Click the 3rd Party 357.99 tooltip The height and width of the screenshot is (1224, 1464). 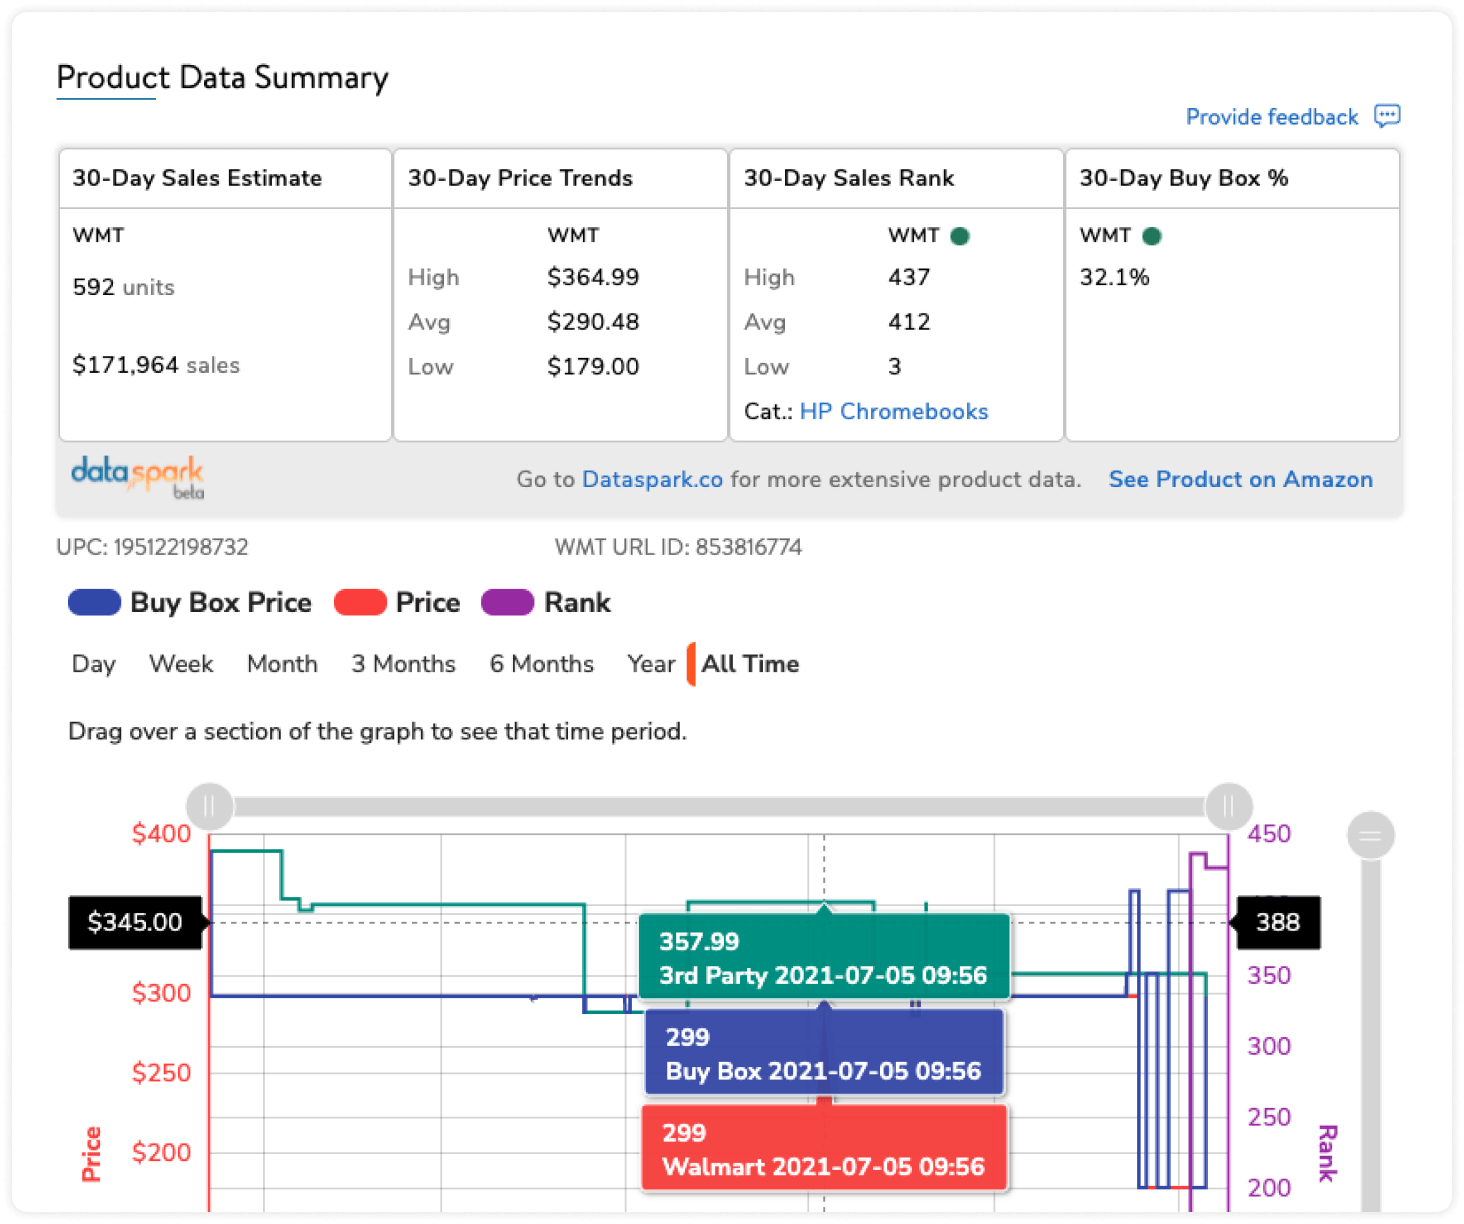pyautogui.click(x=824, y=957)
